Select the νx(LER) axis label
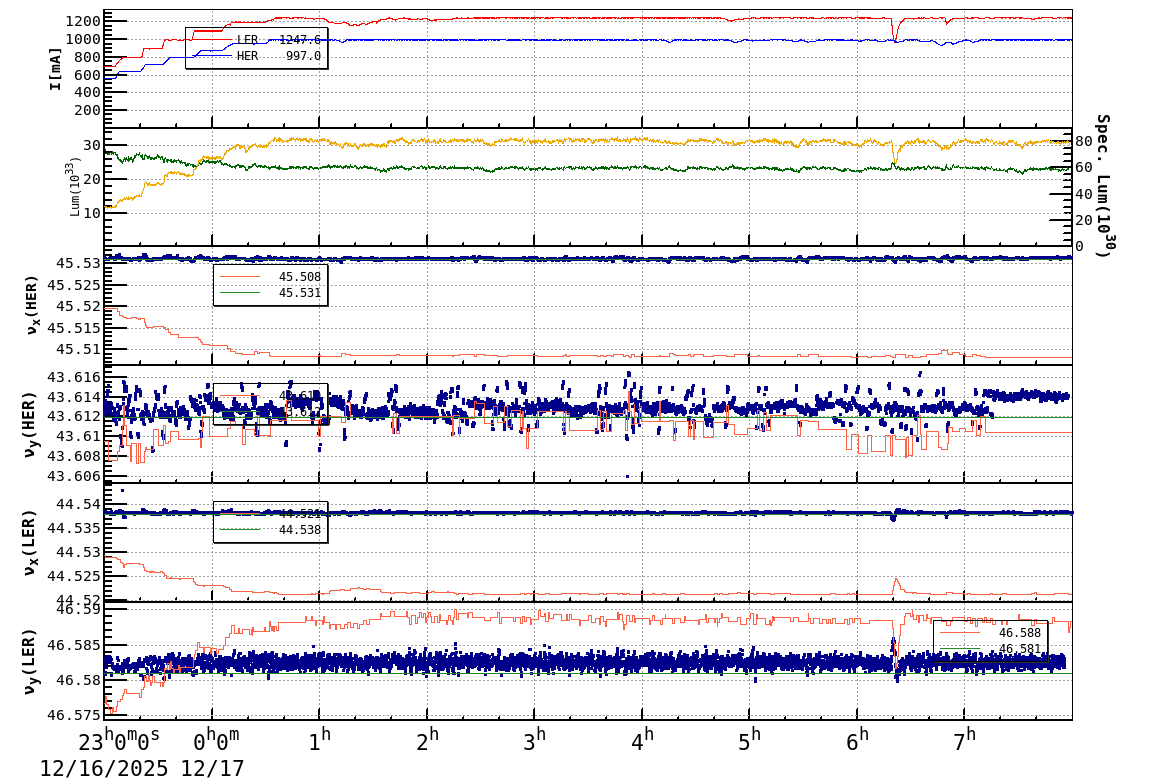The height and width of the screenshot is (782, 1154). [31, 542]
